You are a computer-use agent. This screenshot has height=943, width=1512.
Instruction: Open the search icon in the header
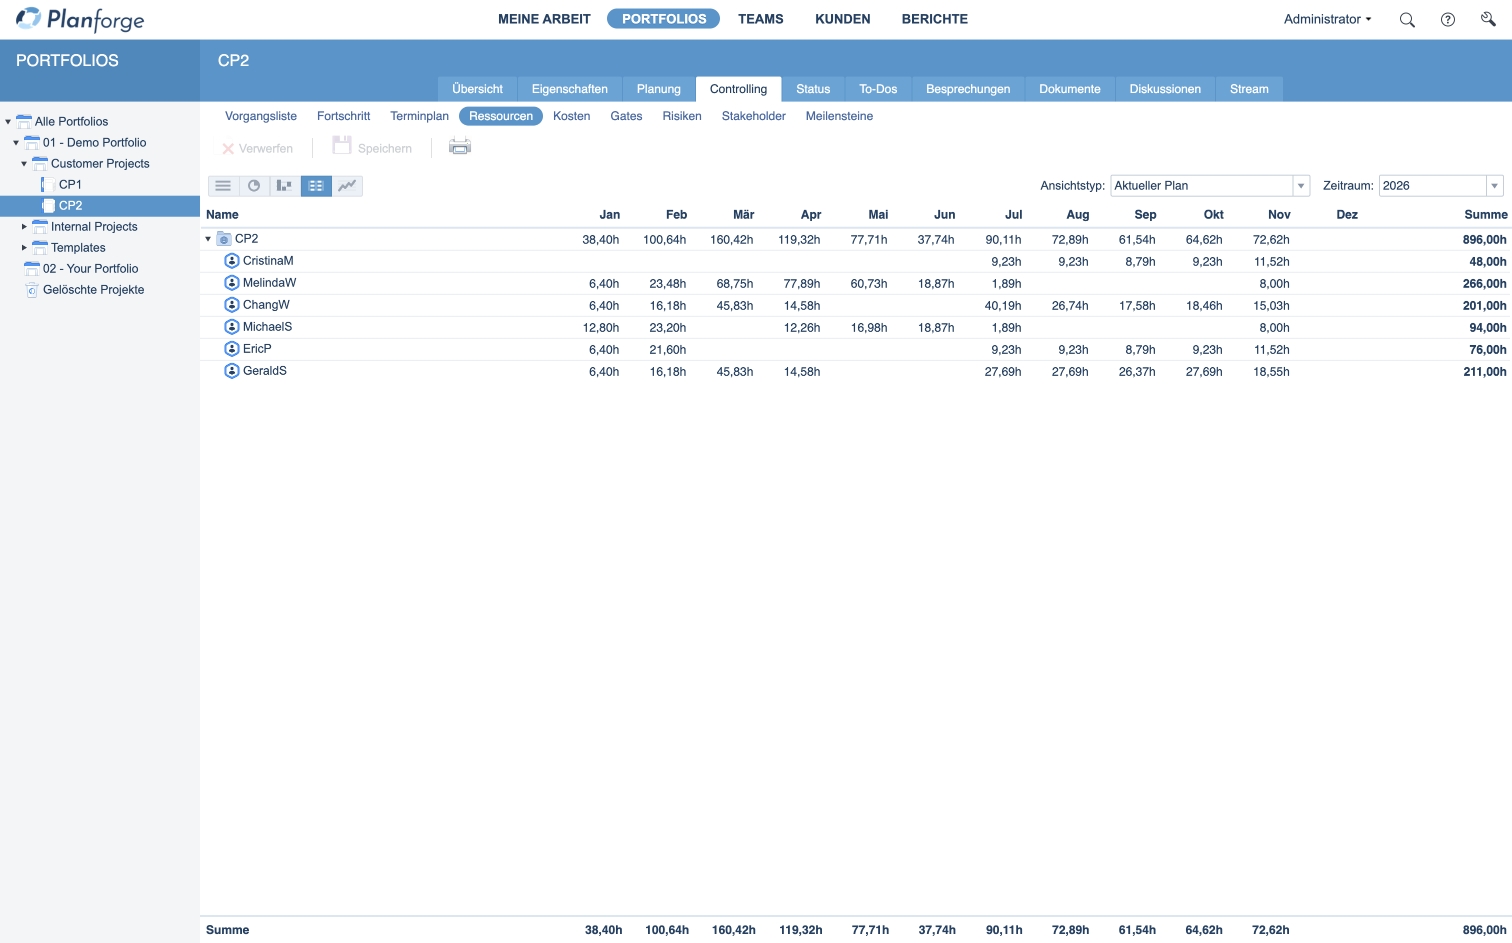tap(1406, 19)
